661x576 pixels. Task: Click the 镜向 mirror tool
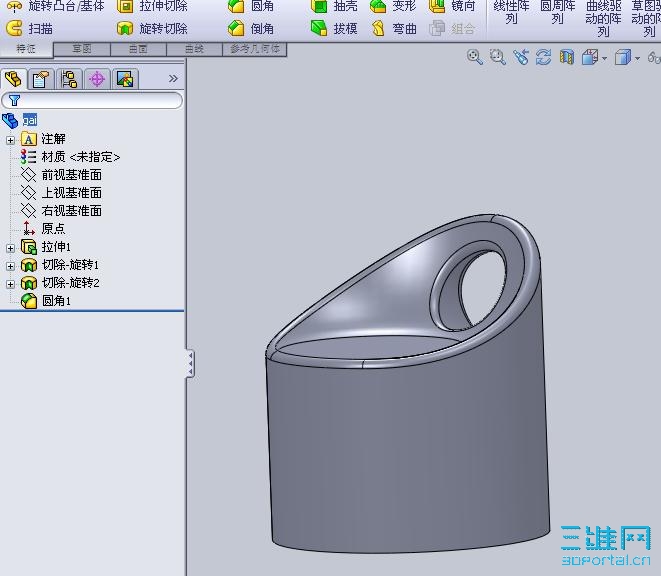[x=452, y=6]
